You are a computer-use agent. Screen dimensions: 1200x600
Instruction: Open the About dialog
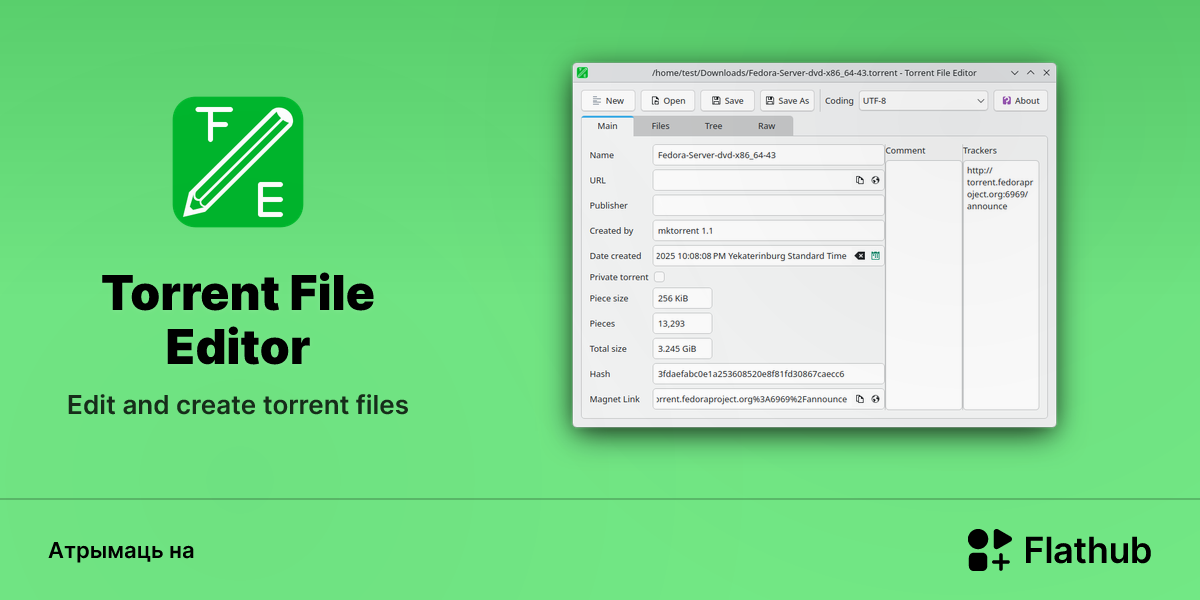click(1020, 101)
